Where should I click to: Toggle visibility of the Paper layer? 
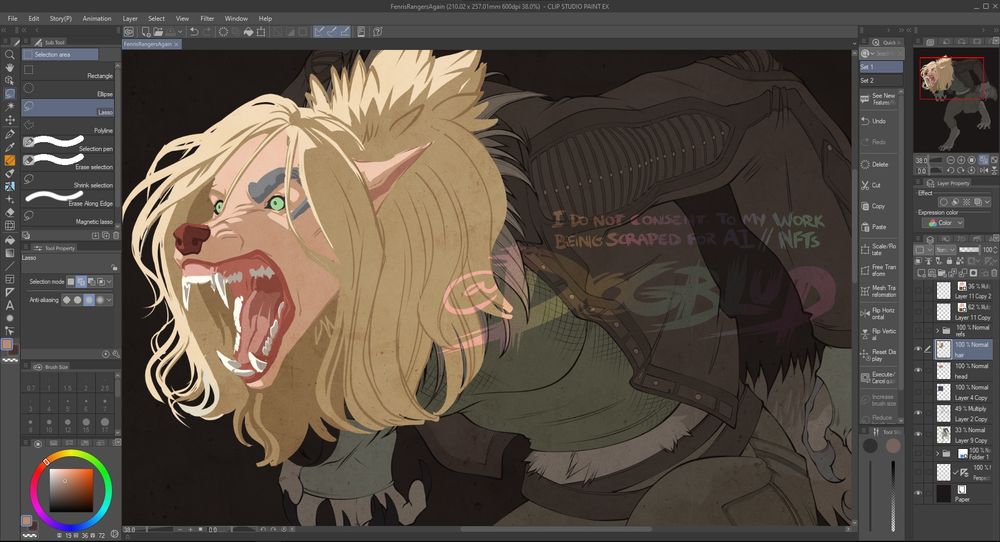coord(918,493)
